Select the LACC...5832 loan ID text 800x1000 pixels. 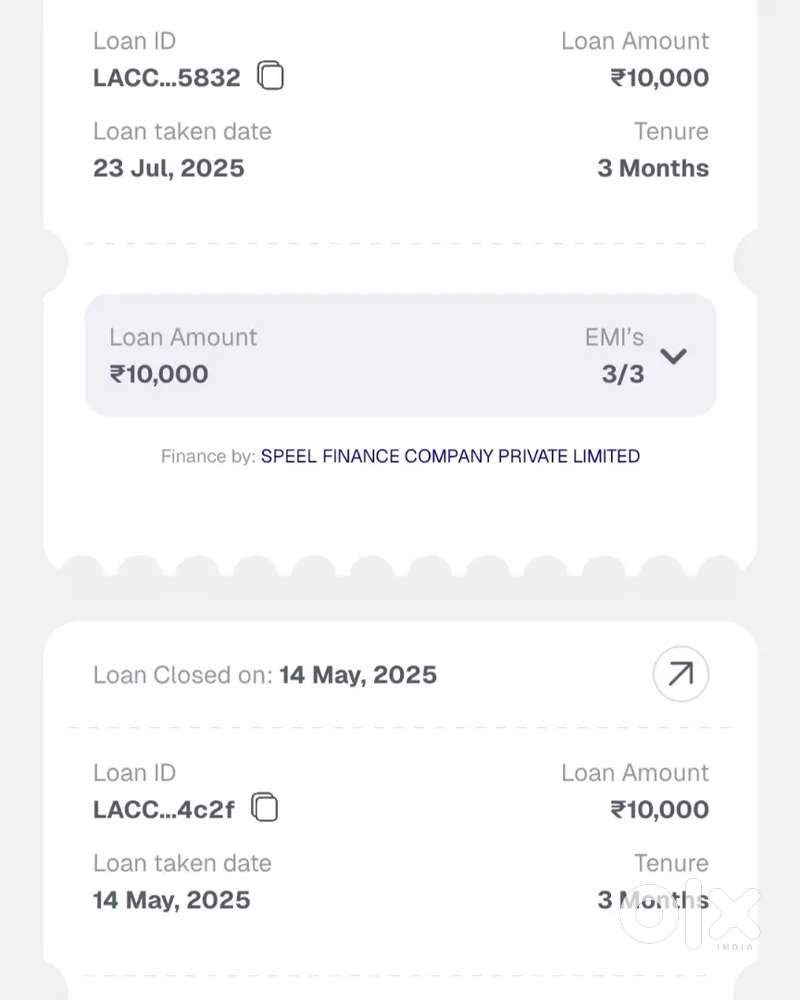[x=167, y=78]
